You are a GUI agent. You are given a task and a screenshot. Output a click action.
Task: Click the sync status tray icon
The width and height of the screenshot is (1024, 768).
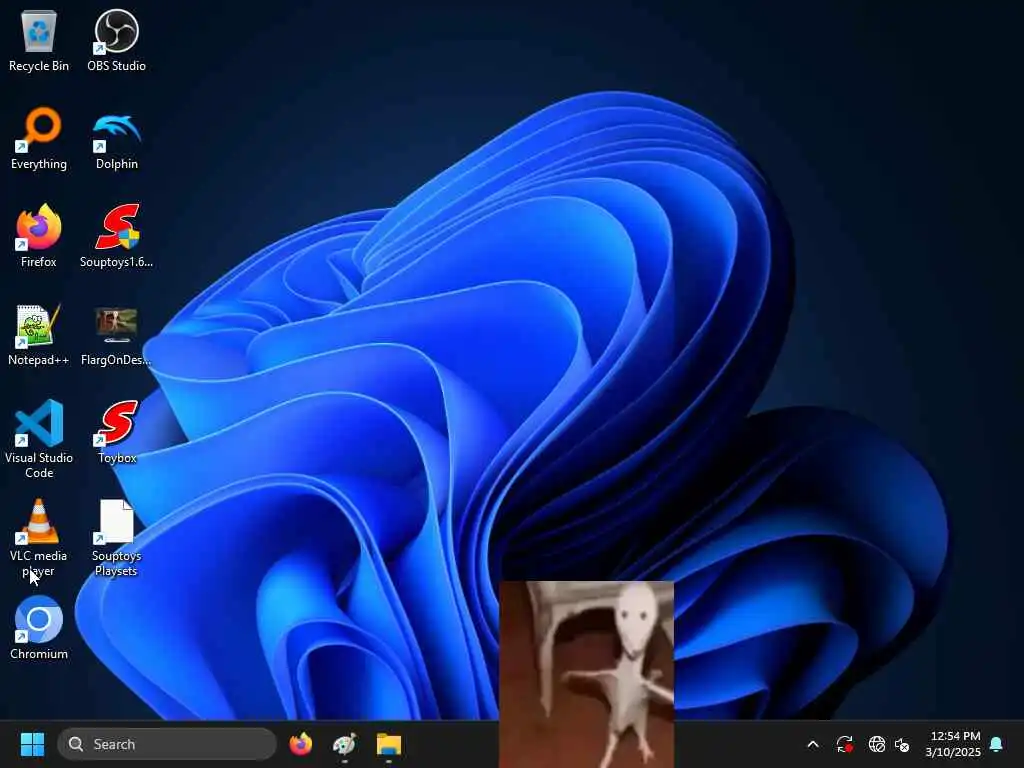tap(844, 744)
